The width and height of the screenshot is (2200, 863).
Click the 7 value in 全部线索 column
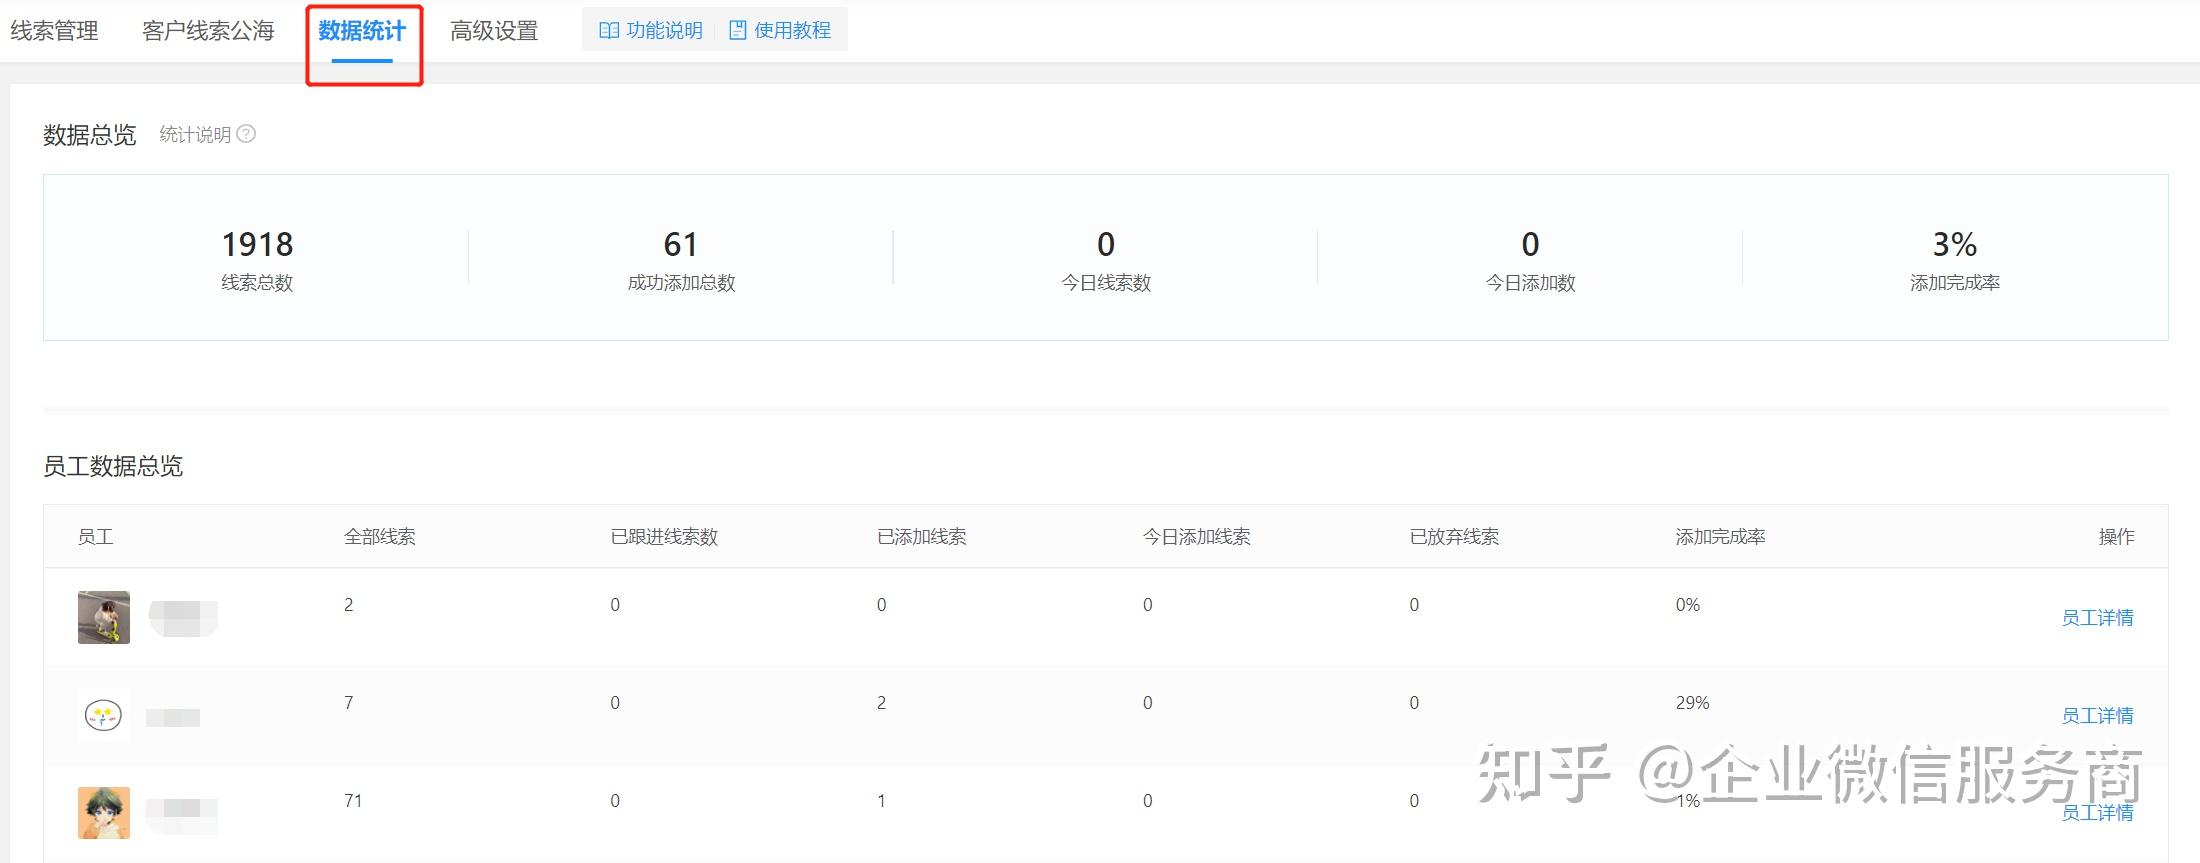click(x=348, y=703)
